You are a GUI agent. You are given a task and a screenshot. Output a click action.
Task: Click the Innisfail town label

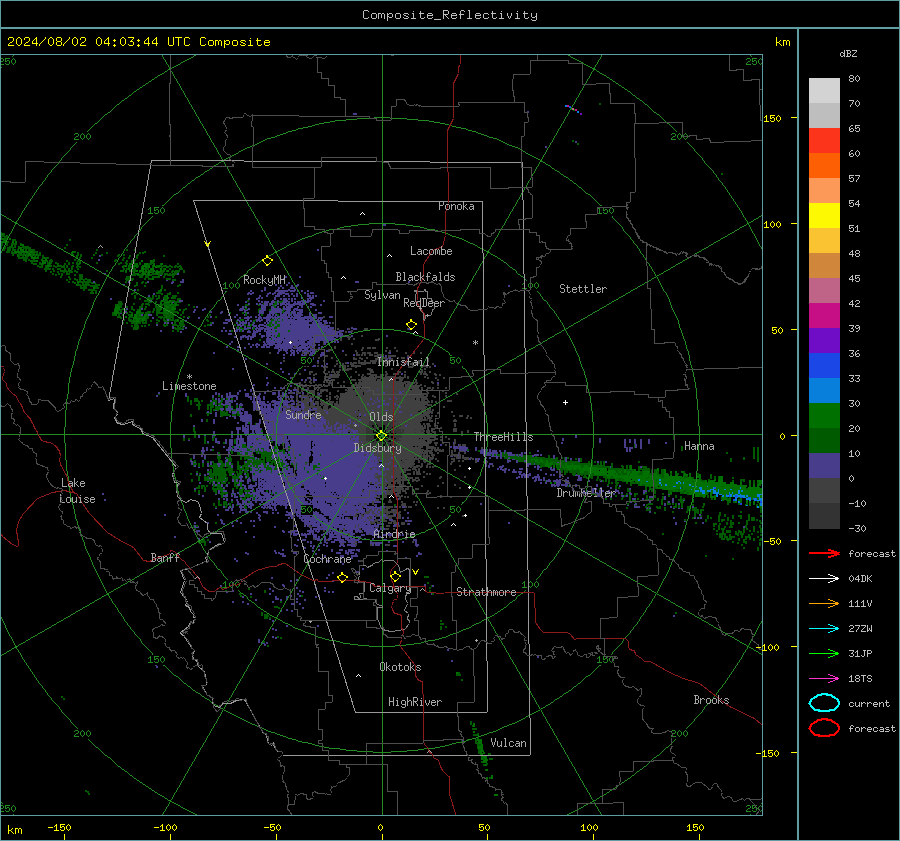tap(403, 362)
